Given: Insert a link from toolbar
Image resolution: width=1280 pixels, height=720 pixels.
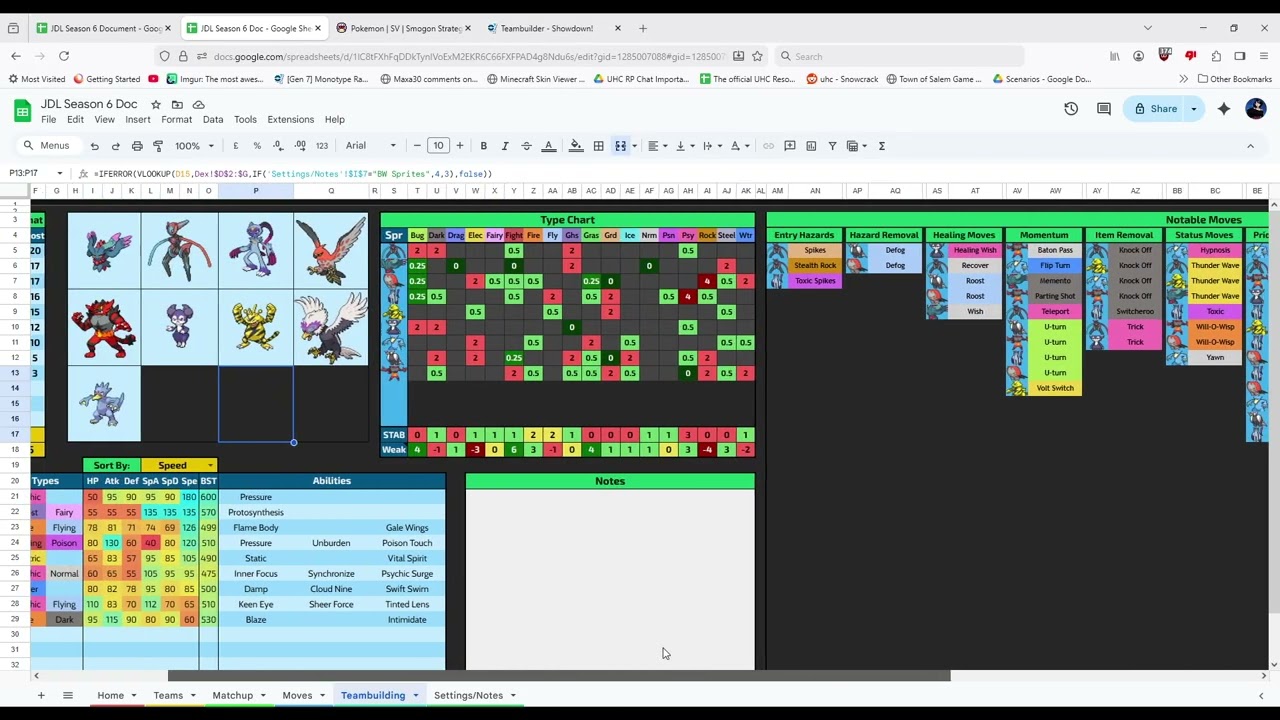Looking at the screenshot, I should [768, 146].
